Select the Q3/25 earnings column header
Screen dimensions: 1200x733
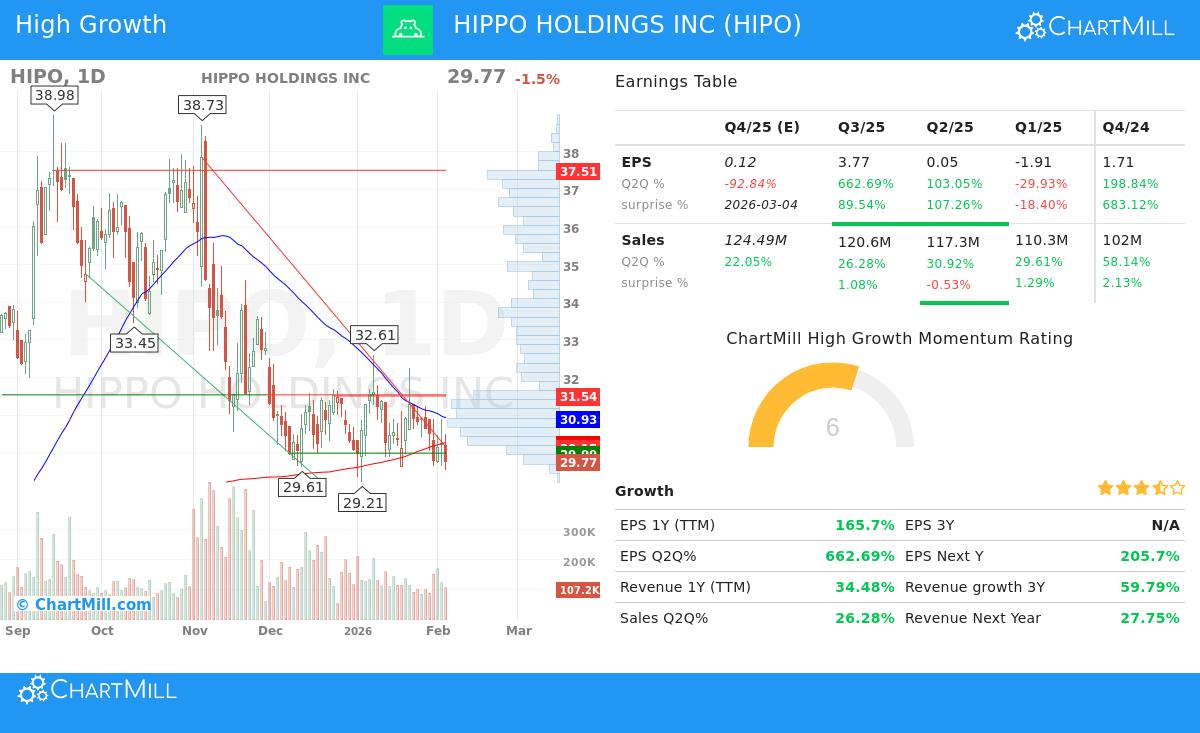click(861, 127)
